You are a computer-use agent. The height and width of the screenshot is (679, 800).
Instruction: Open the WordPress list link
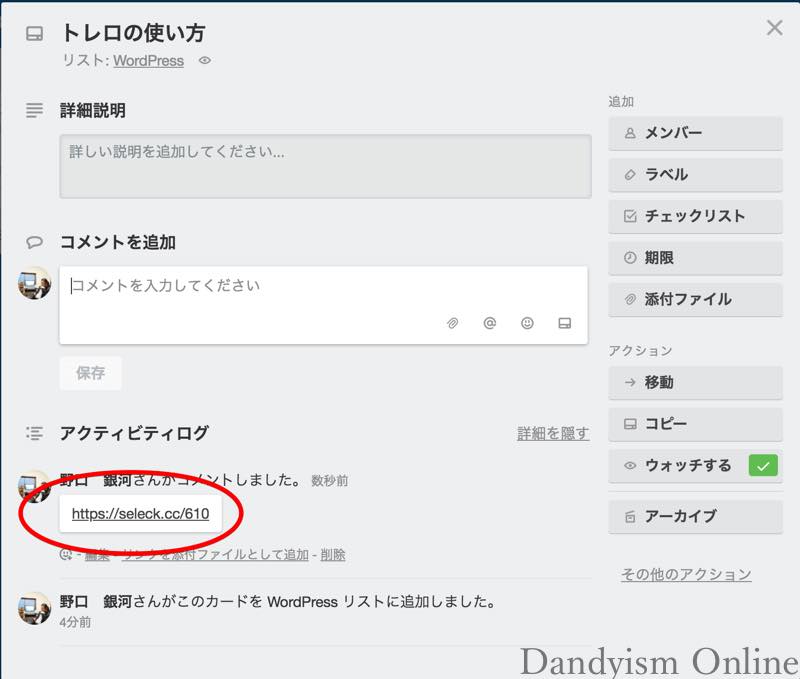pos(148,61)
